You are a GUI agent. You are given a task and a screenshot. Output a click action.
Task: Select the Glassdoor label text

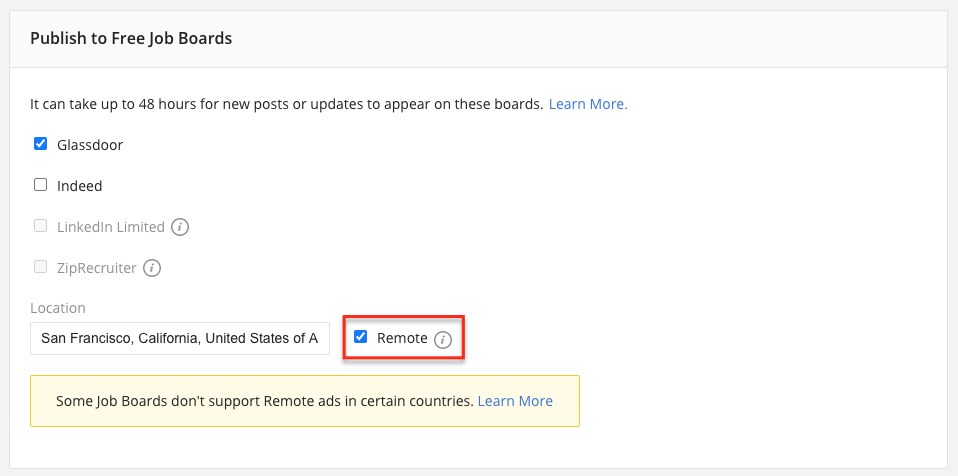point(90,145)
